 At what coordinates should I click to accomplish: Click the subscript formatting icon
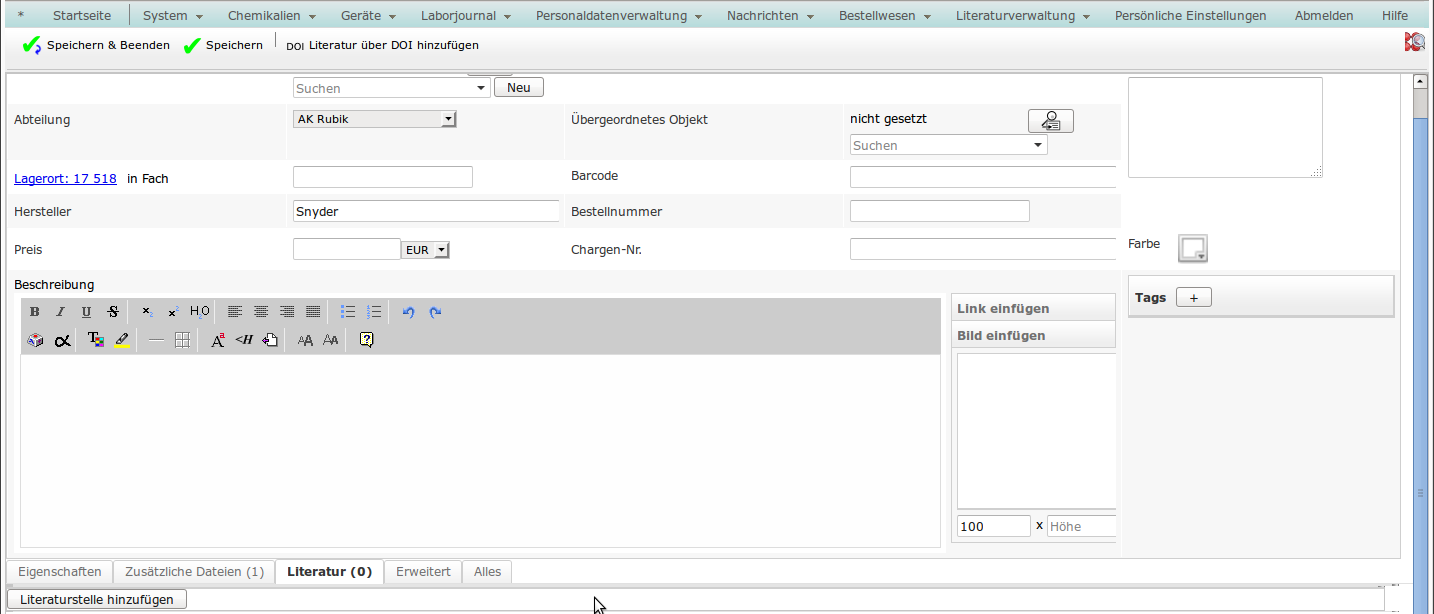click(x=147, y=312)
